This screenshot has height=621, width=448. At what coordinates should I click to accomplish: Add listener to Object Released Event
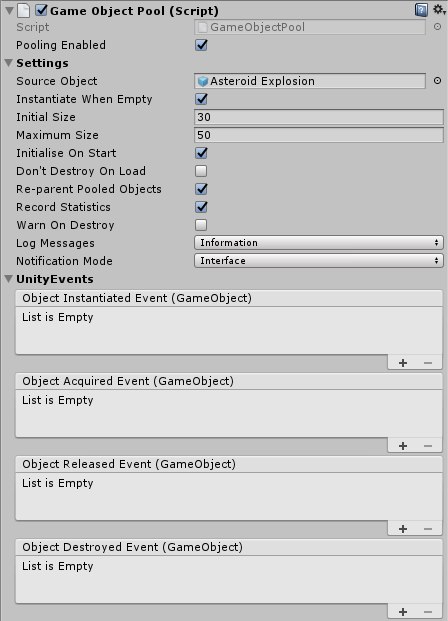(x=403, y=529)
